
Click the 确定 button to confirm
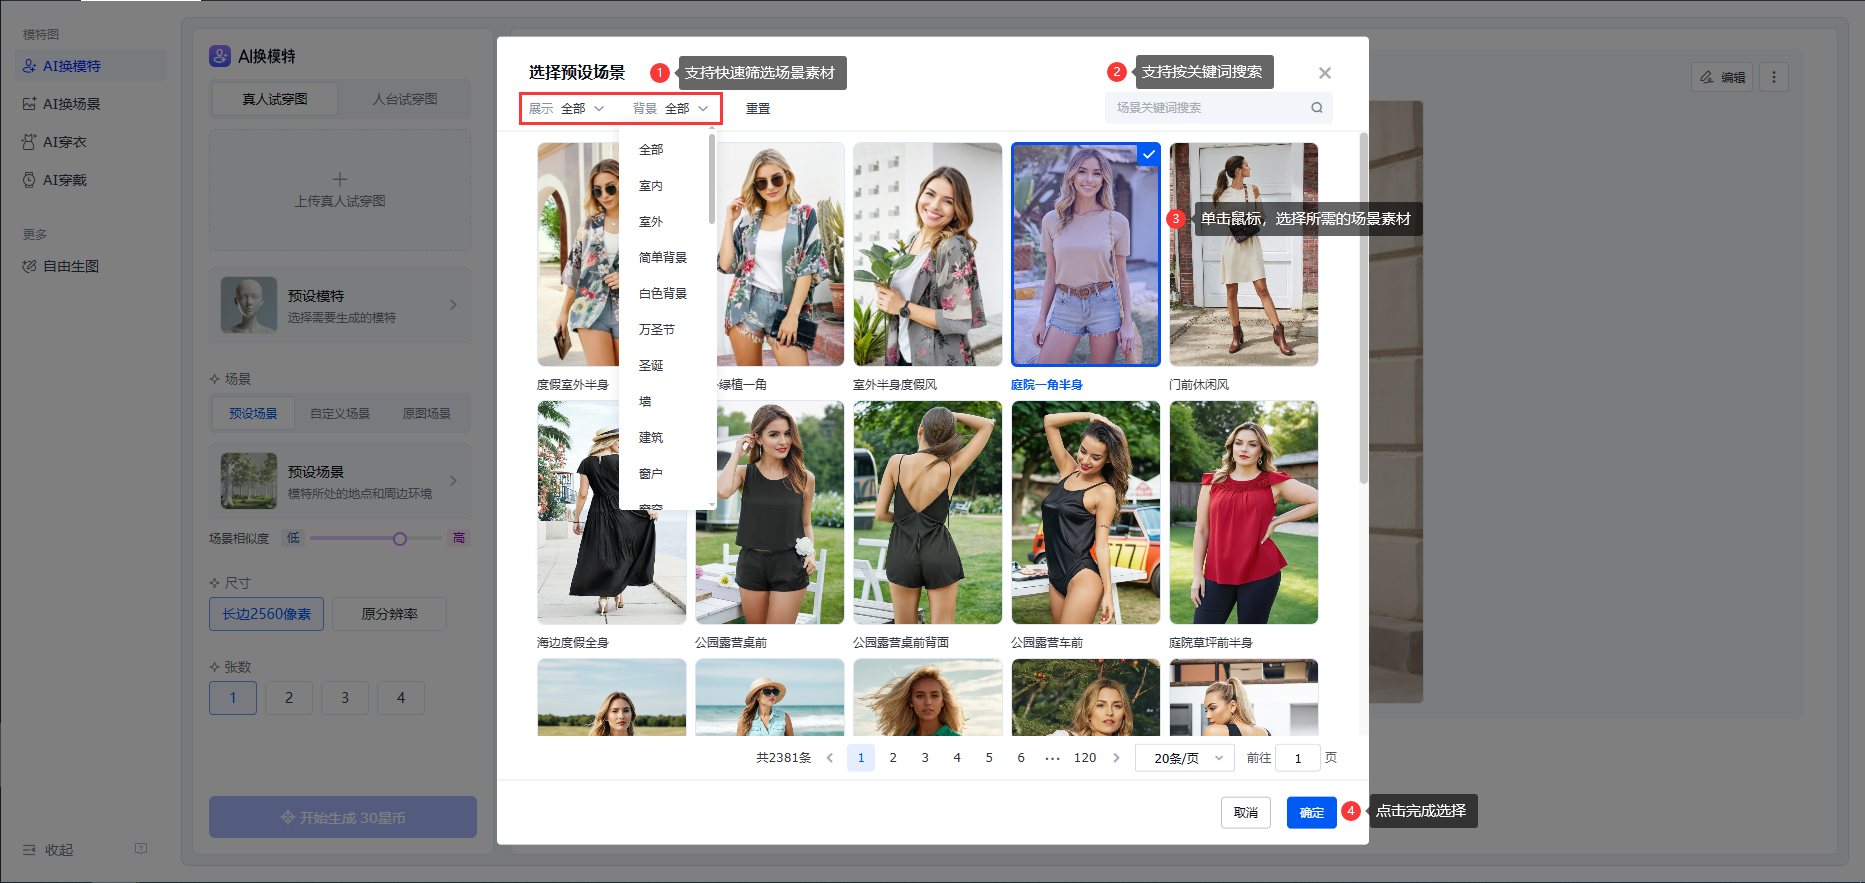1311,812
